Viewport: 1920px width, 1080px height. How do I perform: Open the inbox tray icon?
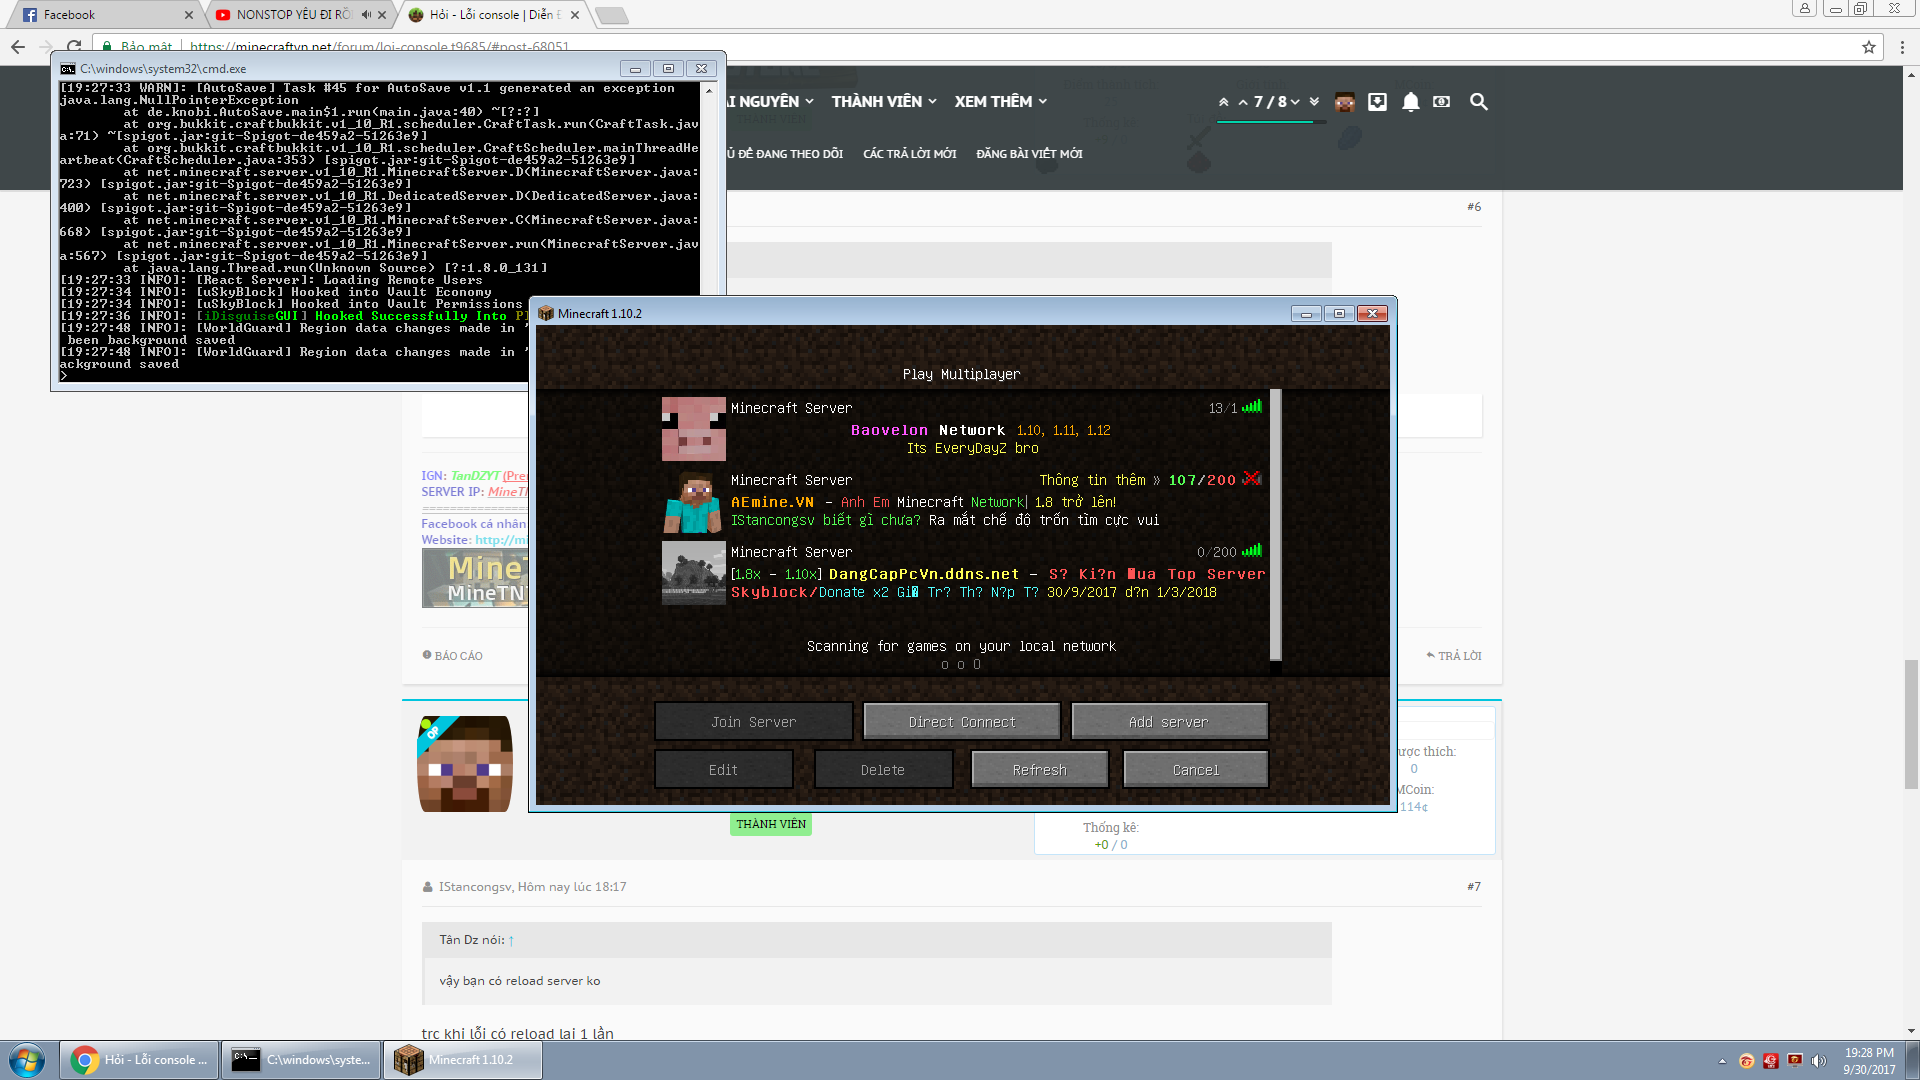click(x=1377, y=102)
